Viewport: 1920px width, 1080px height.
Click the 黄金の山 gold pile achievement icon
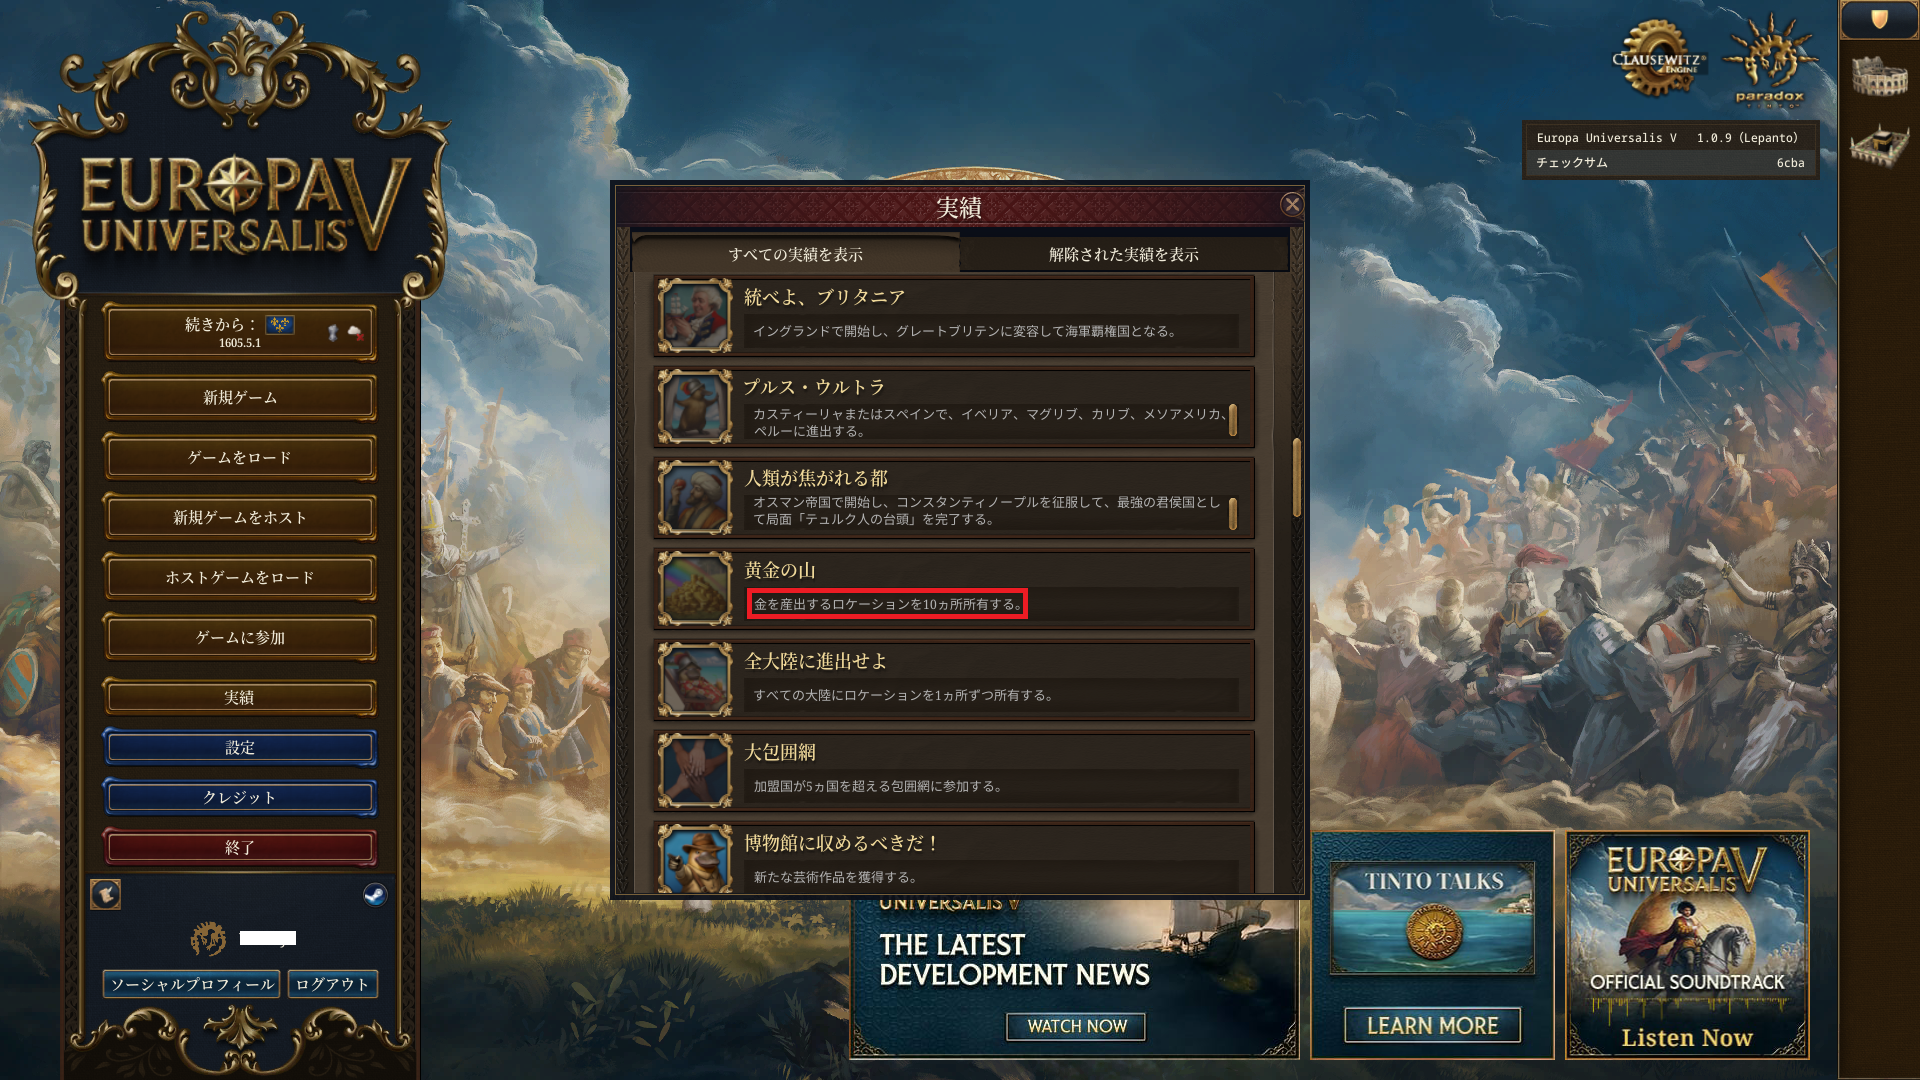pyautogui.click(x=694, y=589)
